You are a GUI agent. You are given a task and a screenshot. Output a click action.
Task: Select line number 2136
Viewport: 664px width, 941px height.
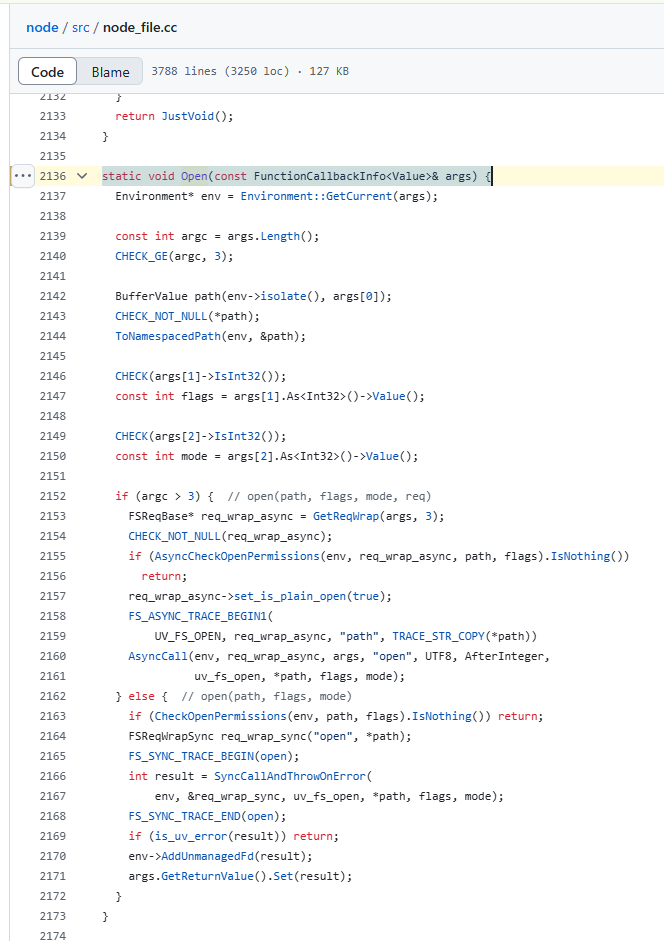tap(53, 176)
